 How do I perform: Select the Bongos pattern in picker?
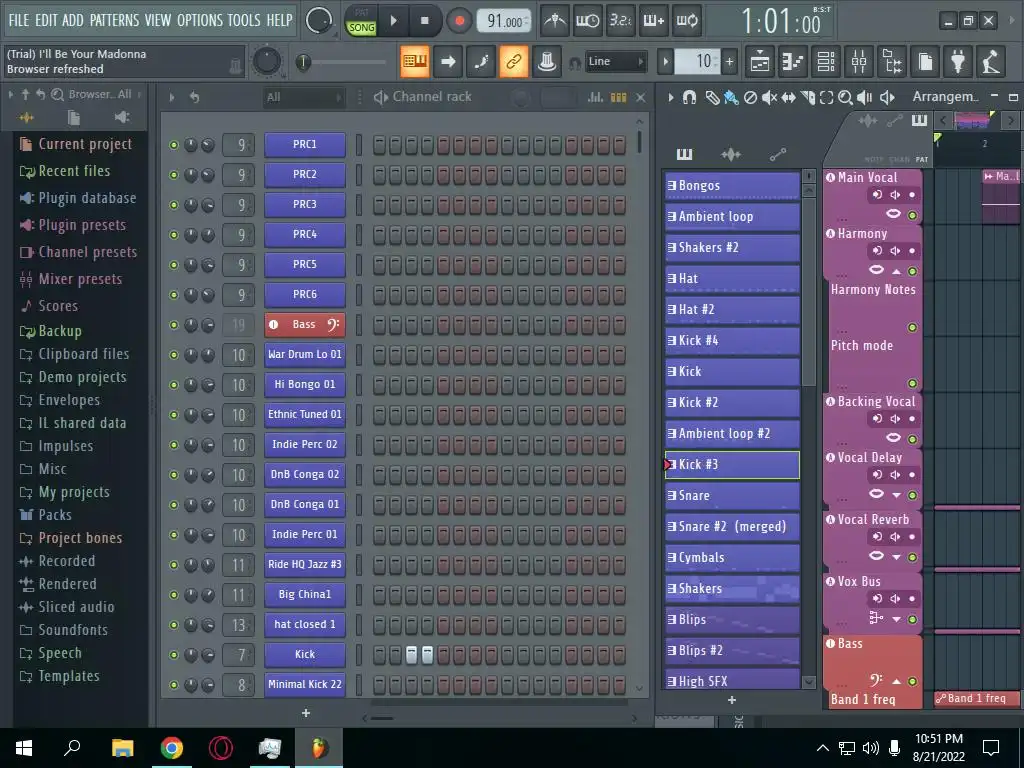[732, 185]
